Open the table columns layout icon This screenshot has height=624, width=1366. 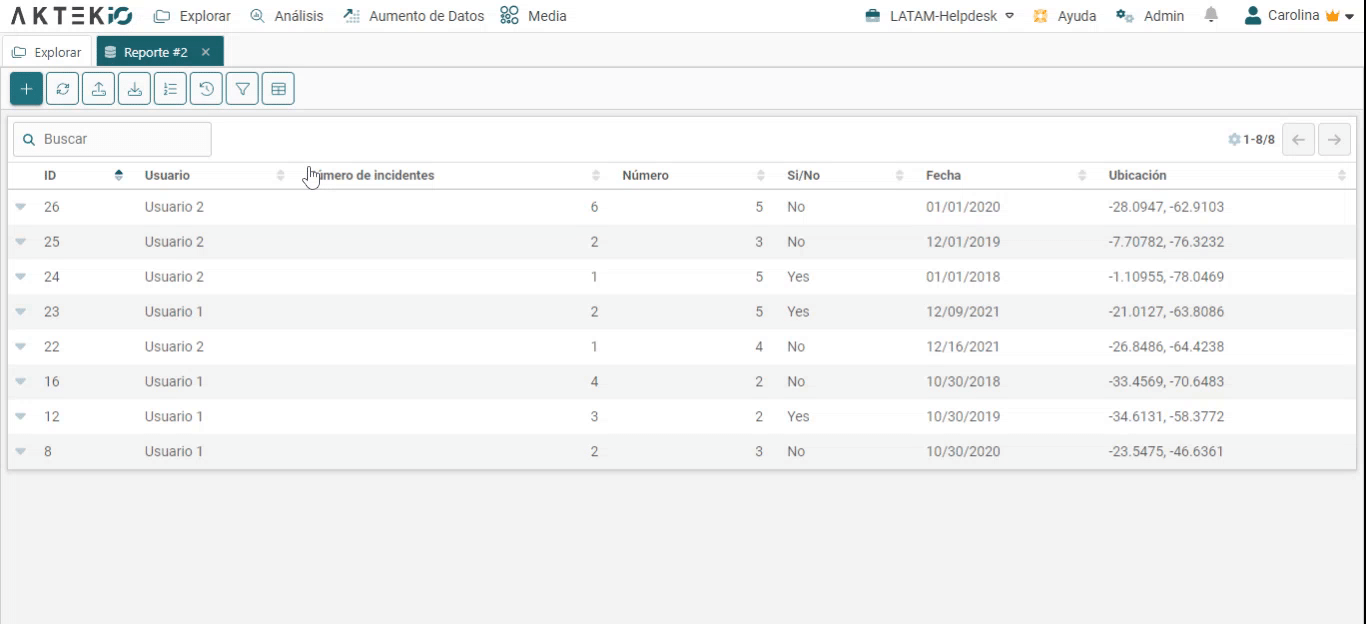click(x=278, y=89)
